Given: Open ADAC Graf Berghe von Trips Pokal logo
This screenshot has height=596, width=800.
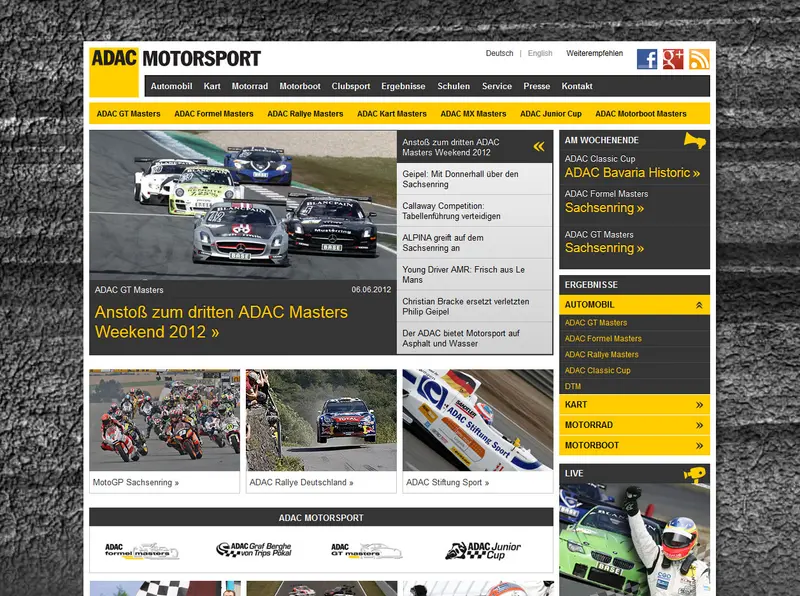Looking at the screenshot, I should (254, 550).
